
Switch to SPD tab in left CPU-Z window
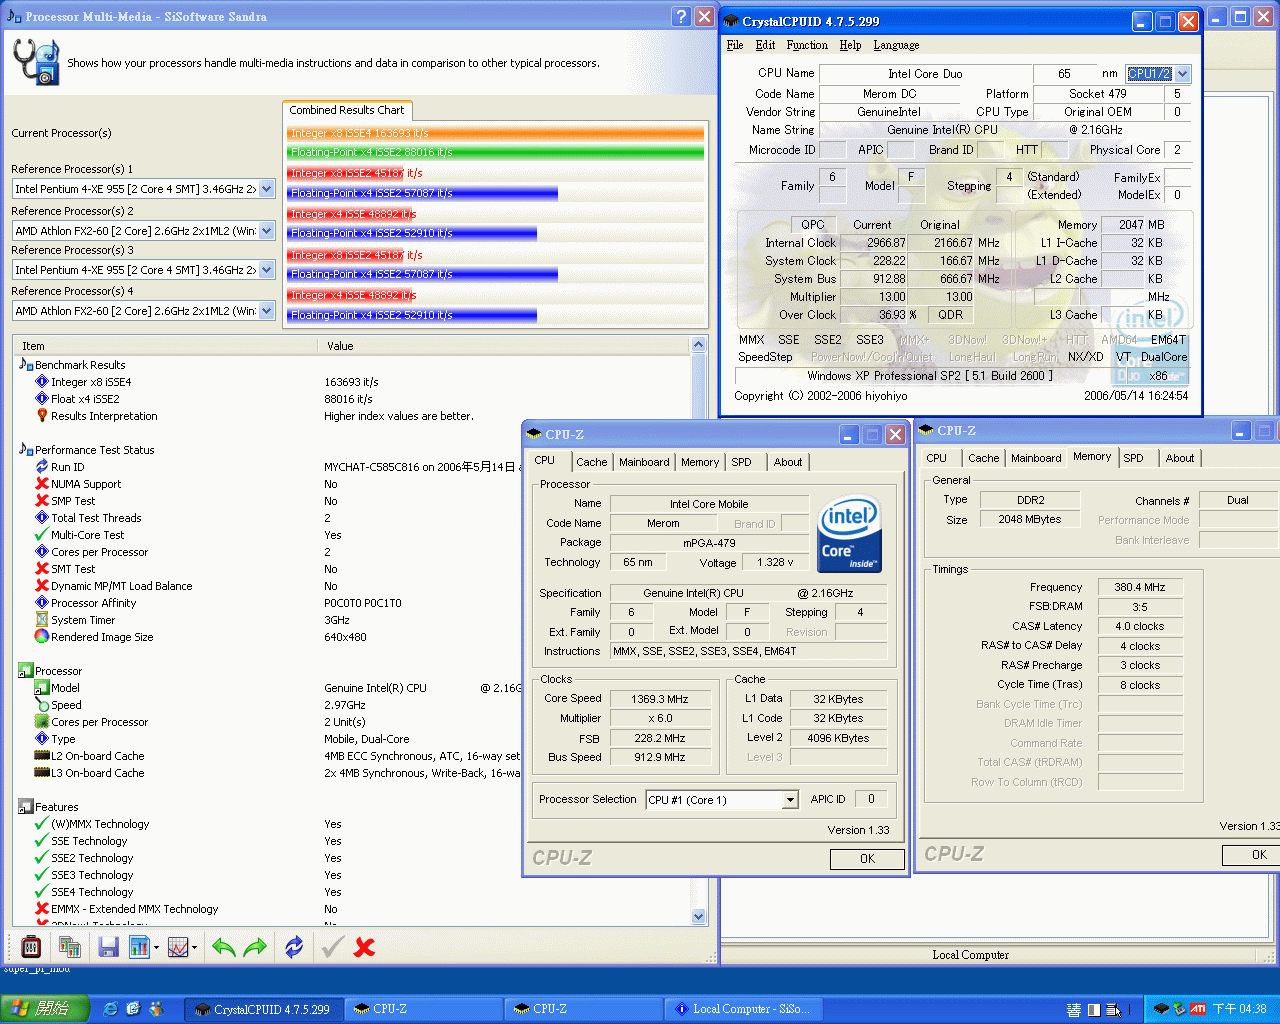pyautogui.click(x=741, y=462)
